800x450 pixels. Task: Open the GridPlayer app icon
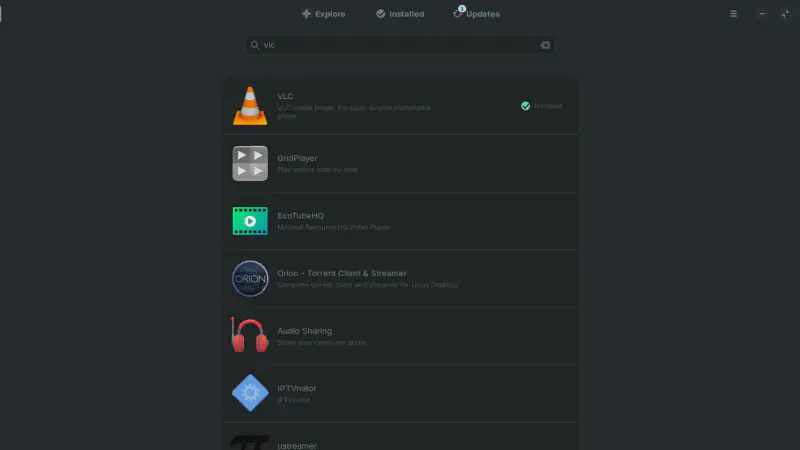tap(250, 163)
